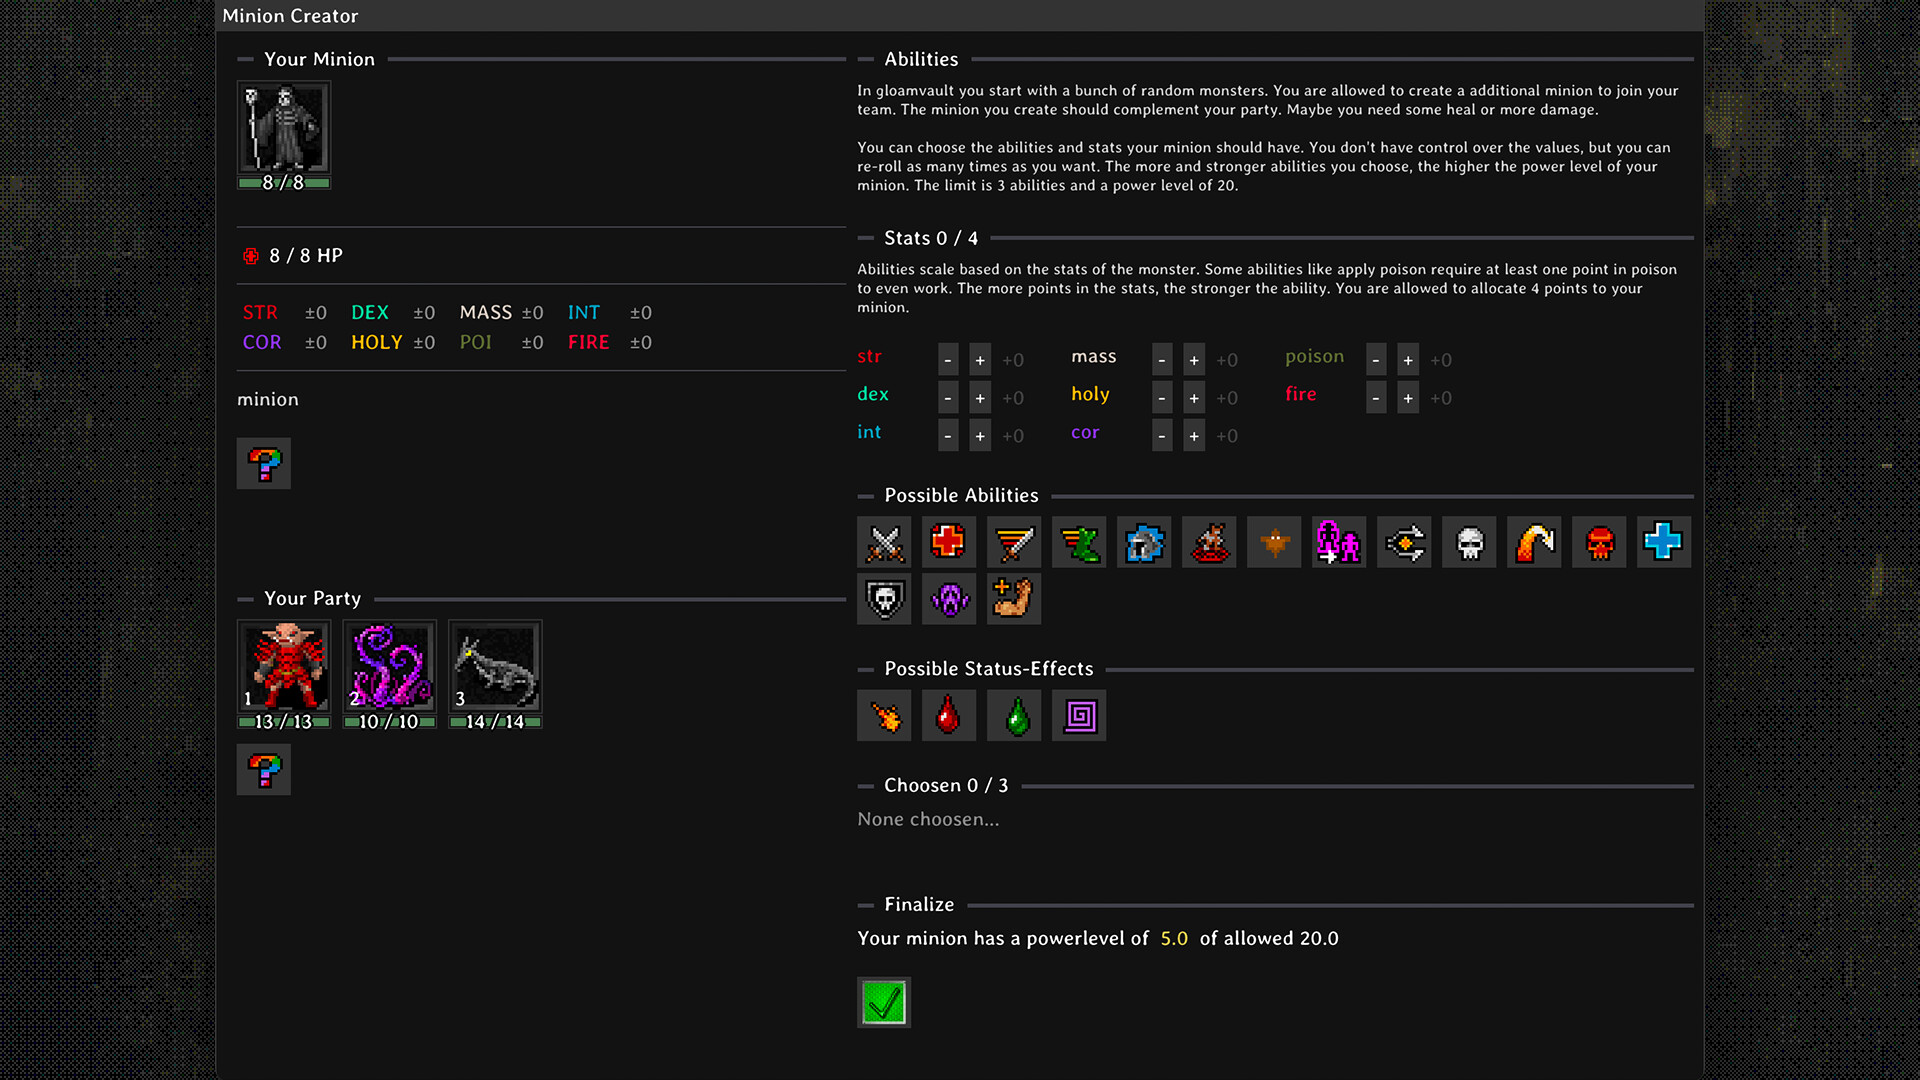
Task: Add a point to the fire stat
Action: coord(1408,397)
